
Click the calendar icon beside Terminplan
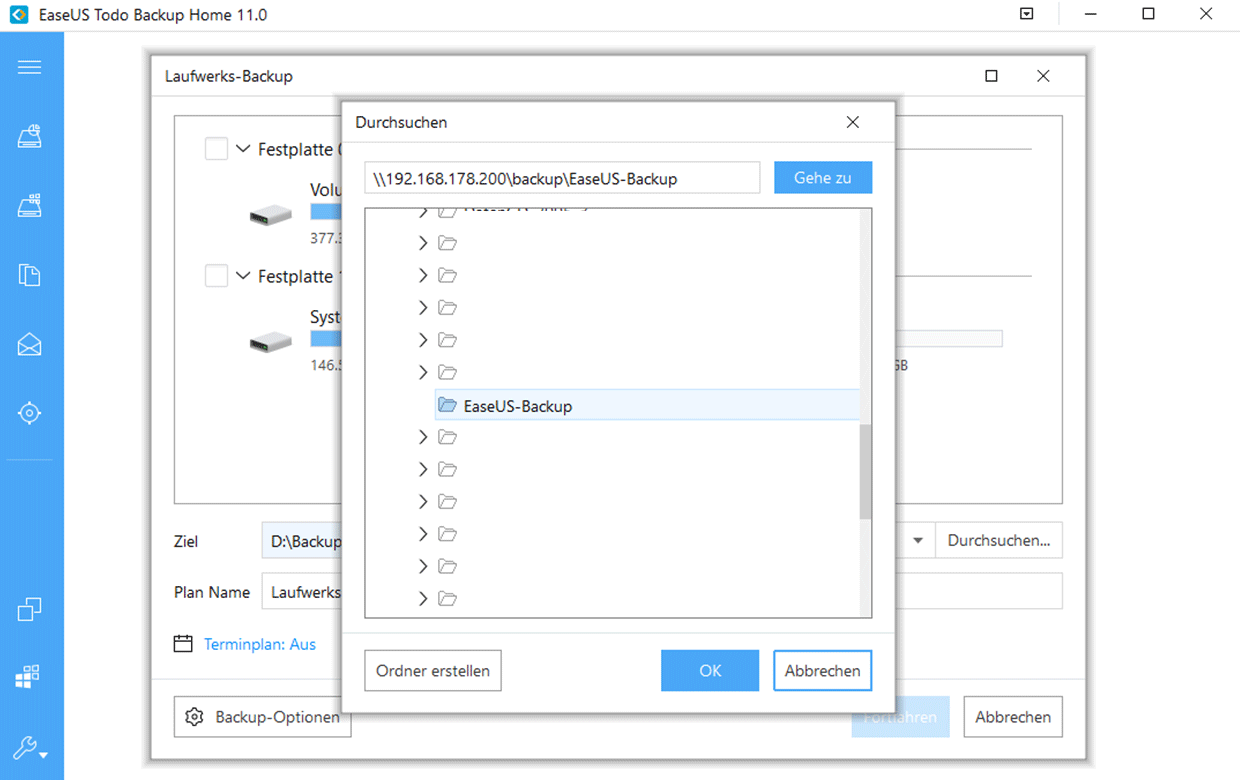tap(183, 644)
